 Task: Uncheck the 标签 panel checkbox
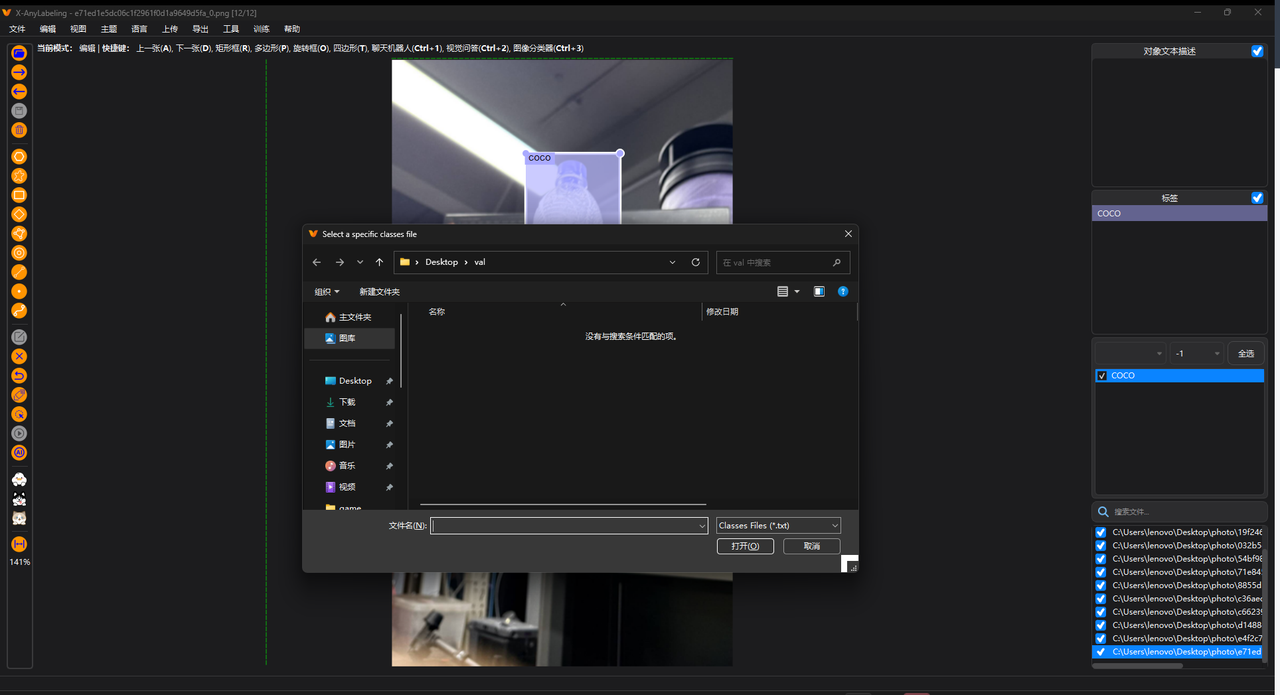coord(1257,198)
